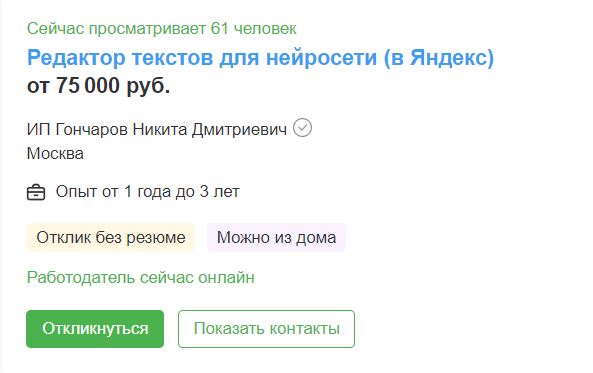This screenshot has height=373, width=593.
Task: Show employer contacts with Показать контакты
Action: pos(267,329)
